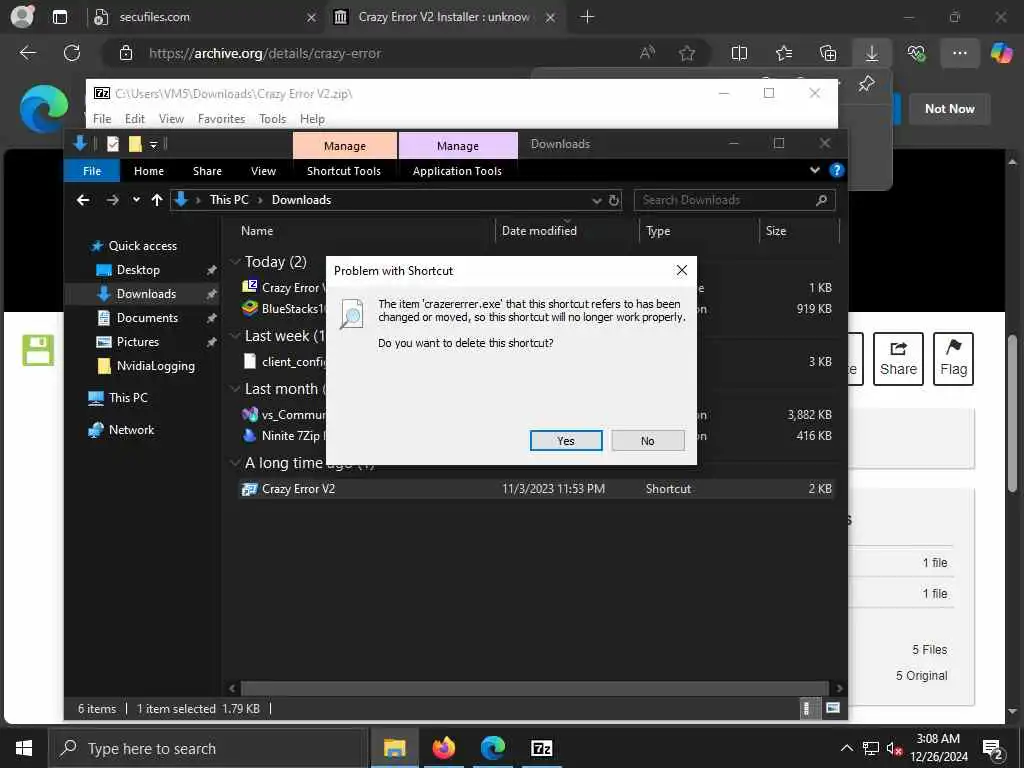Click the Explorer horizontal scrollbar
The image size is (1024, 768).
535,688
